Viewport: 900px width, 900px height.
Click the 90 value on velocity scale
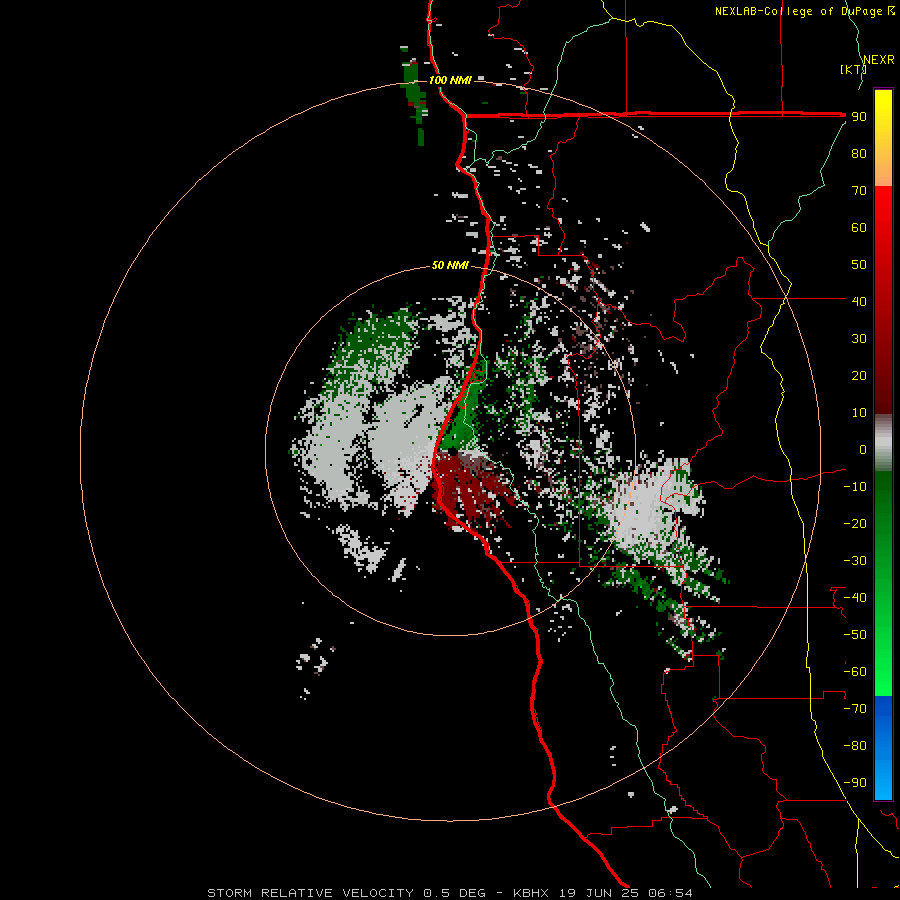point(859,117)
